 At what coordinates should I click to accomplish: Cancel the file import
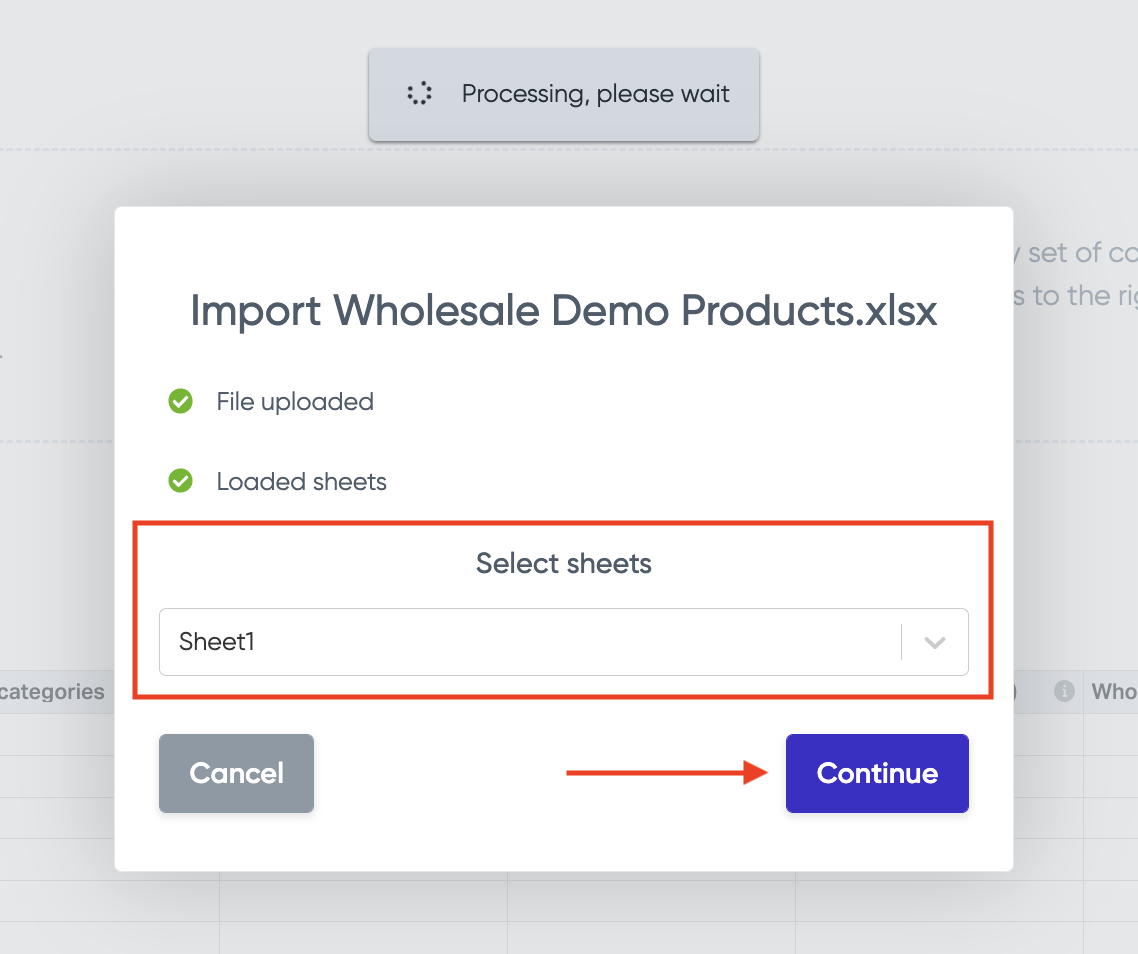(237, 773)
